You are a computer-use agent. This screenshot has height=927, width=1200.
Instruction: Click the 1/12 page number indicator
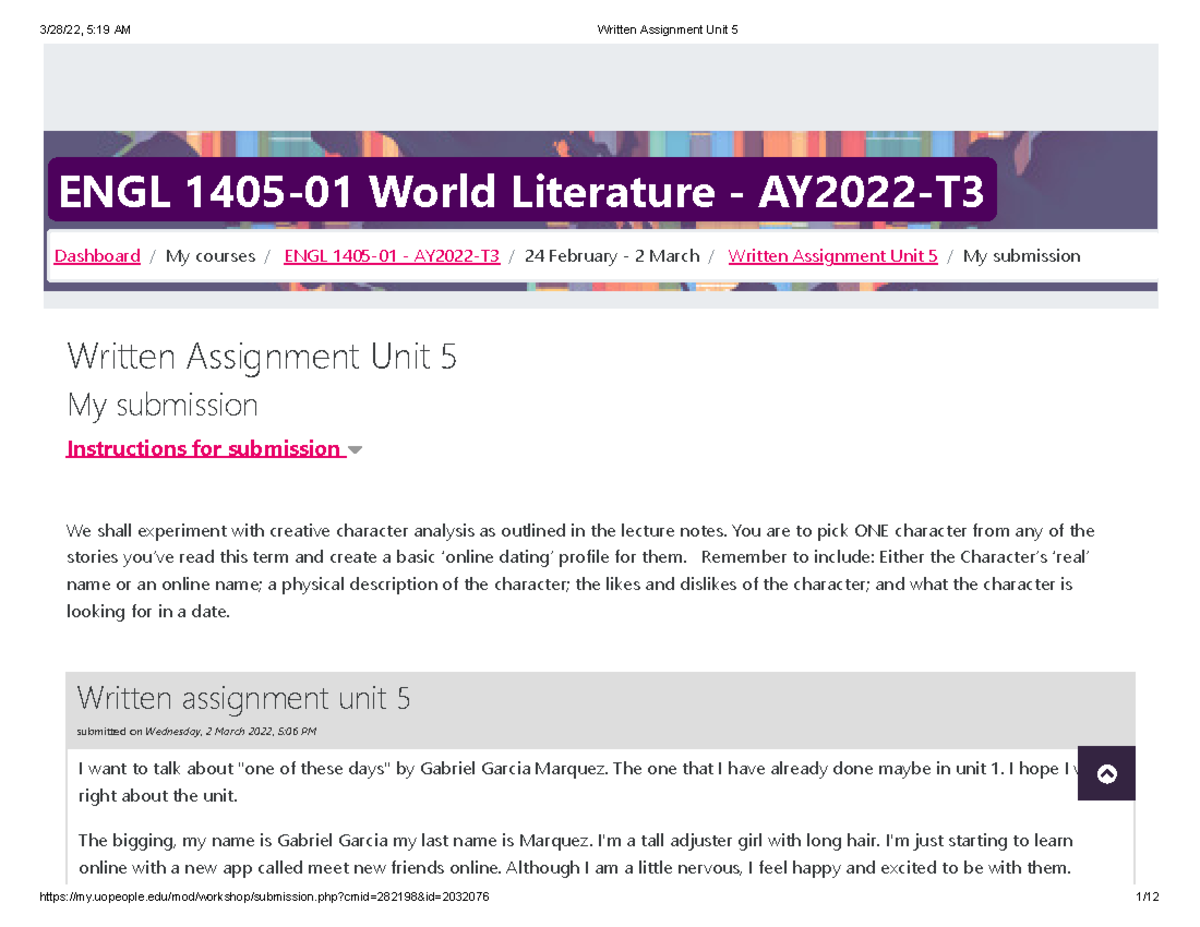[1148, 898]
